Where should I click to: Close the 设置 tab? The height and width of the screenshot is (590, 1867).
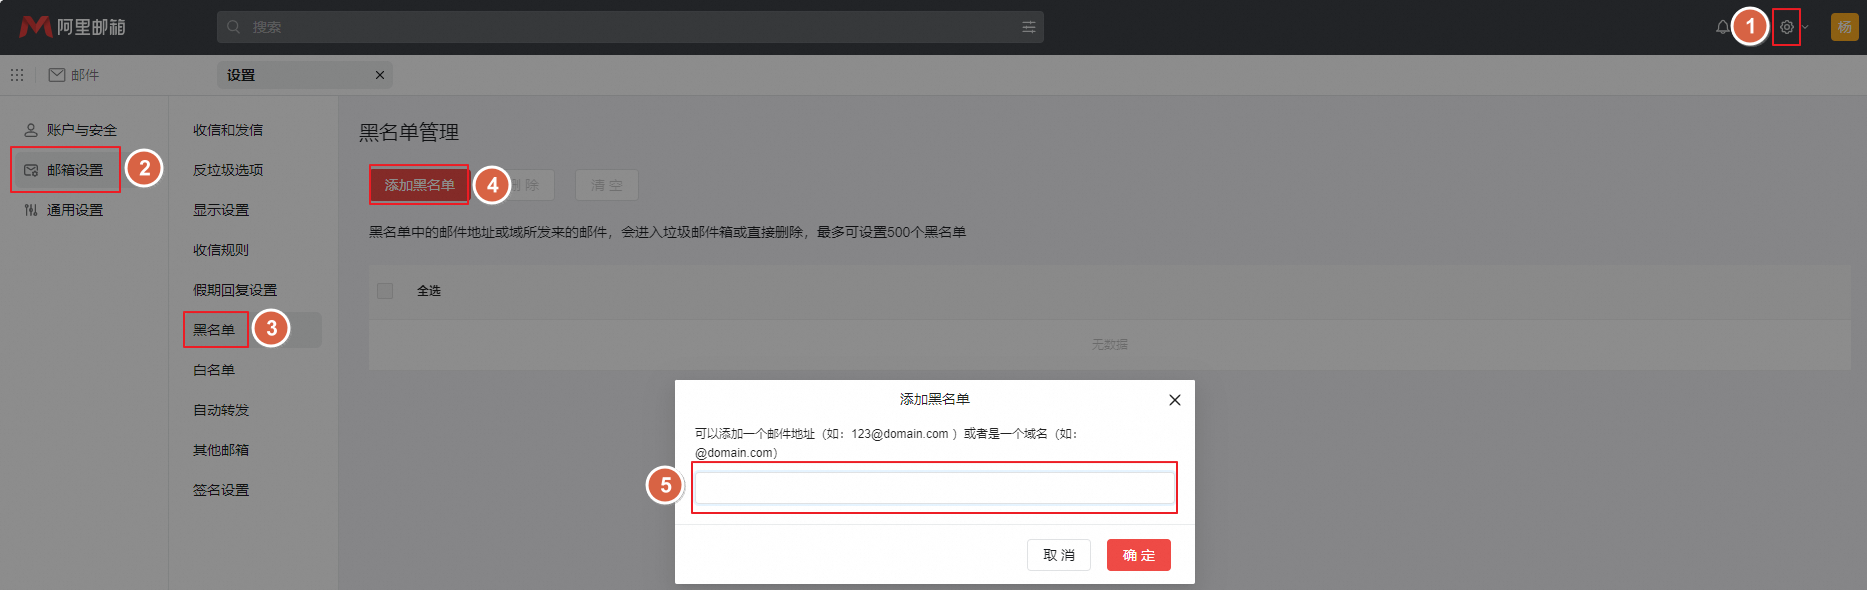[x=380, y=75]
